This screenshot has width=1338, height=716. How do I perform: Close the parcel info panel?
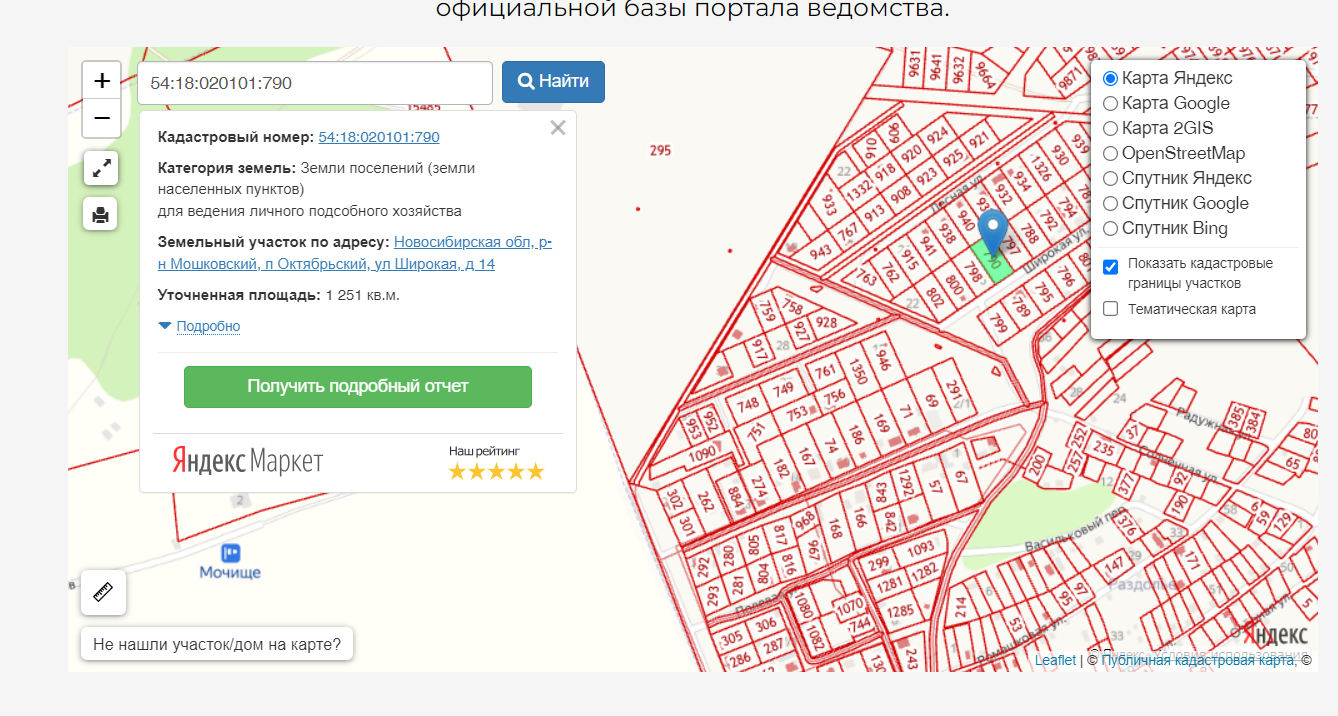coord(558,127)
